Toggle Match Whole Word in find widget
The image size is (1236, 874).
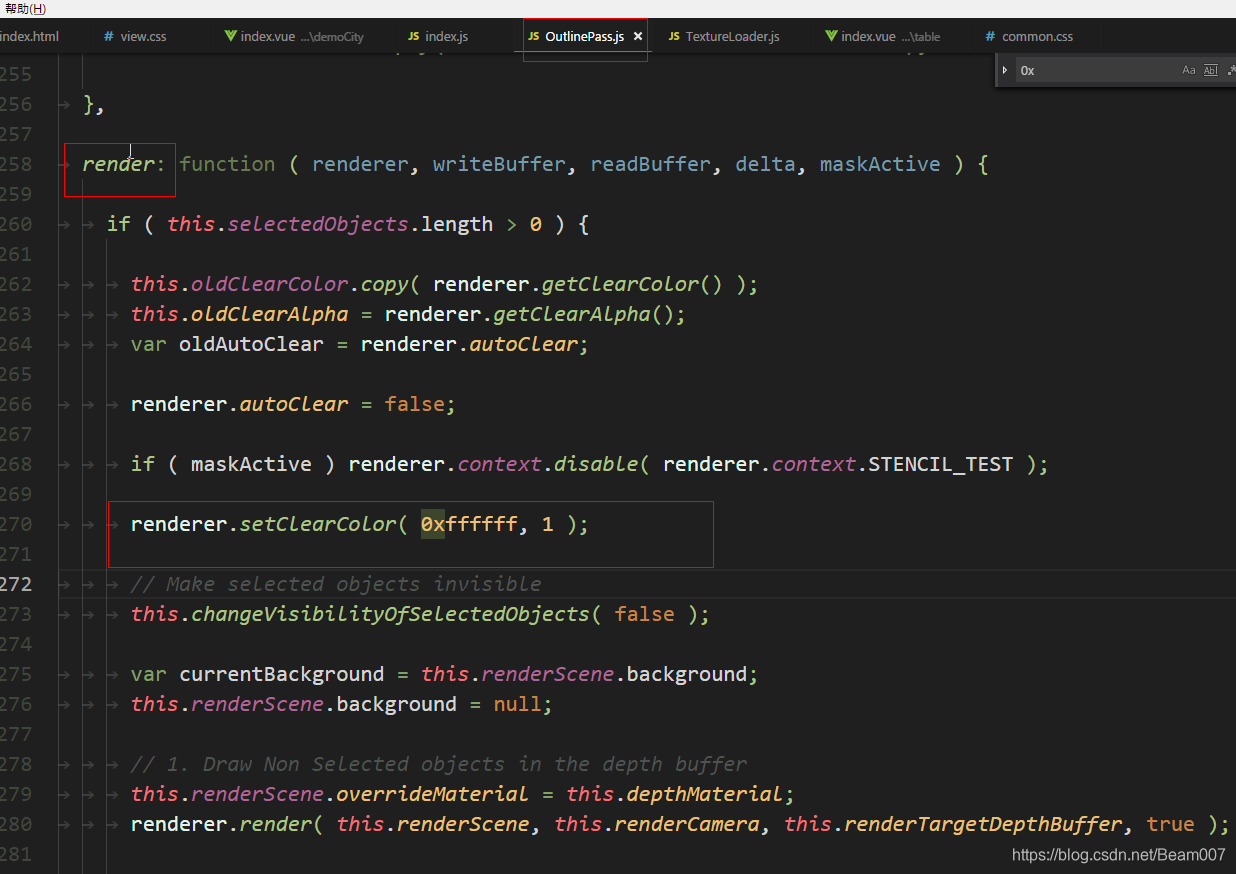(x=1211, y=70)
